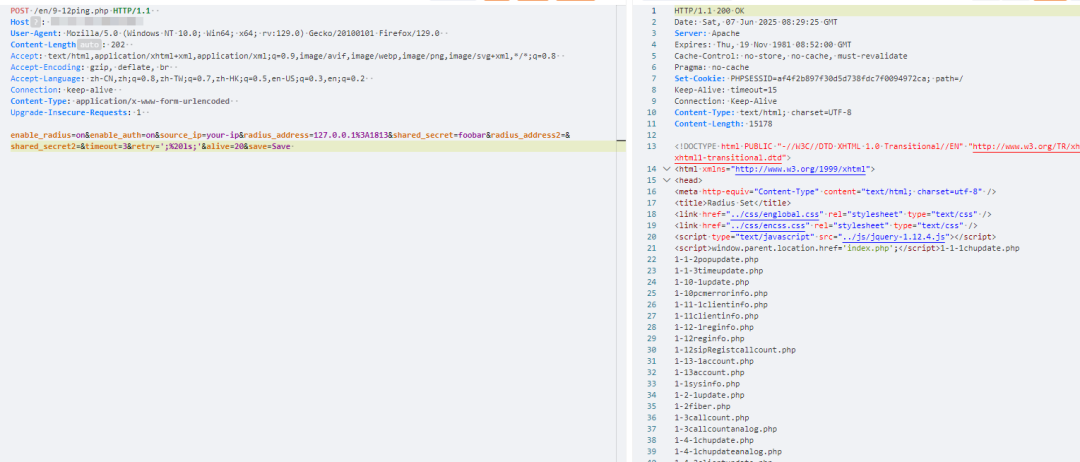Click the 1-2-1update.php output line
The height and width of the screenshot is (462, 1080).
[709, 395]
